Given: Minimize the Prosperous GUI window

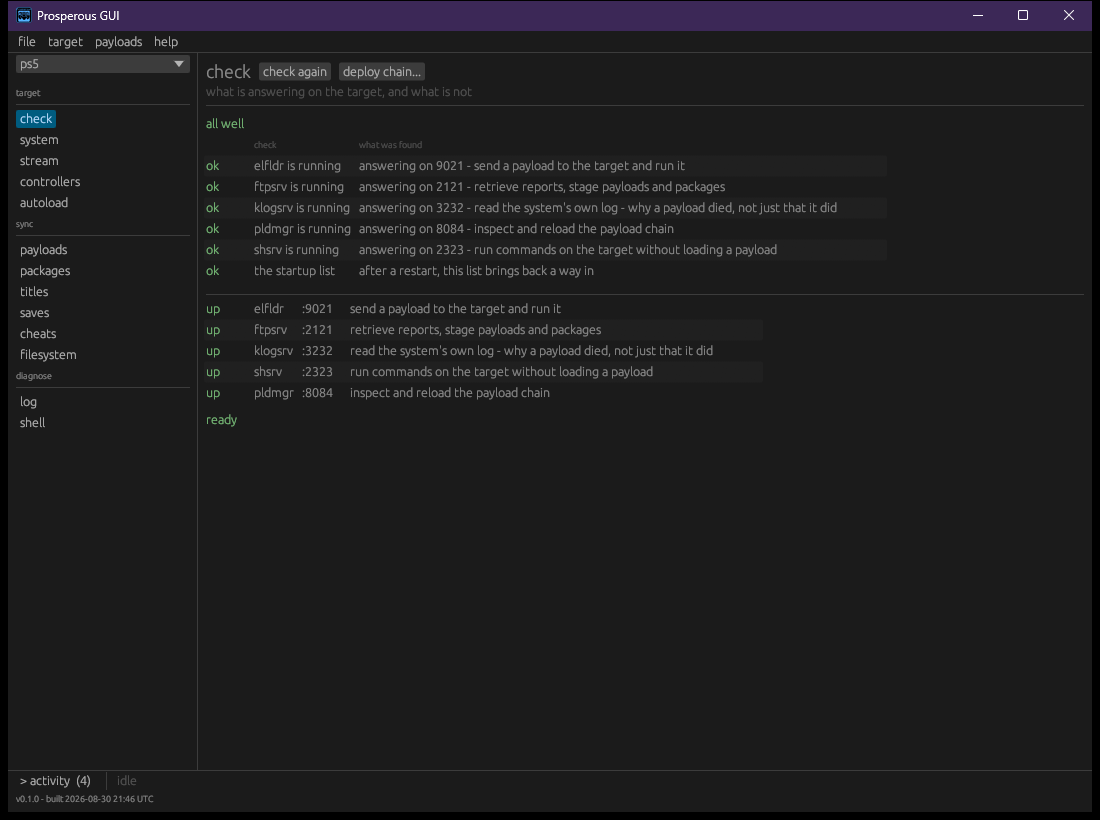Looking at the screenshot, I should pos(978,15).
